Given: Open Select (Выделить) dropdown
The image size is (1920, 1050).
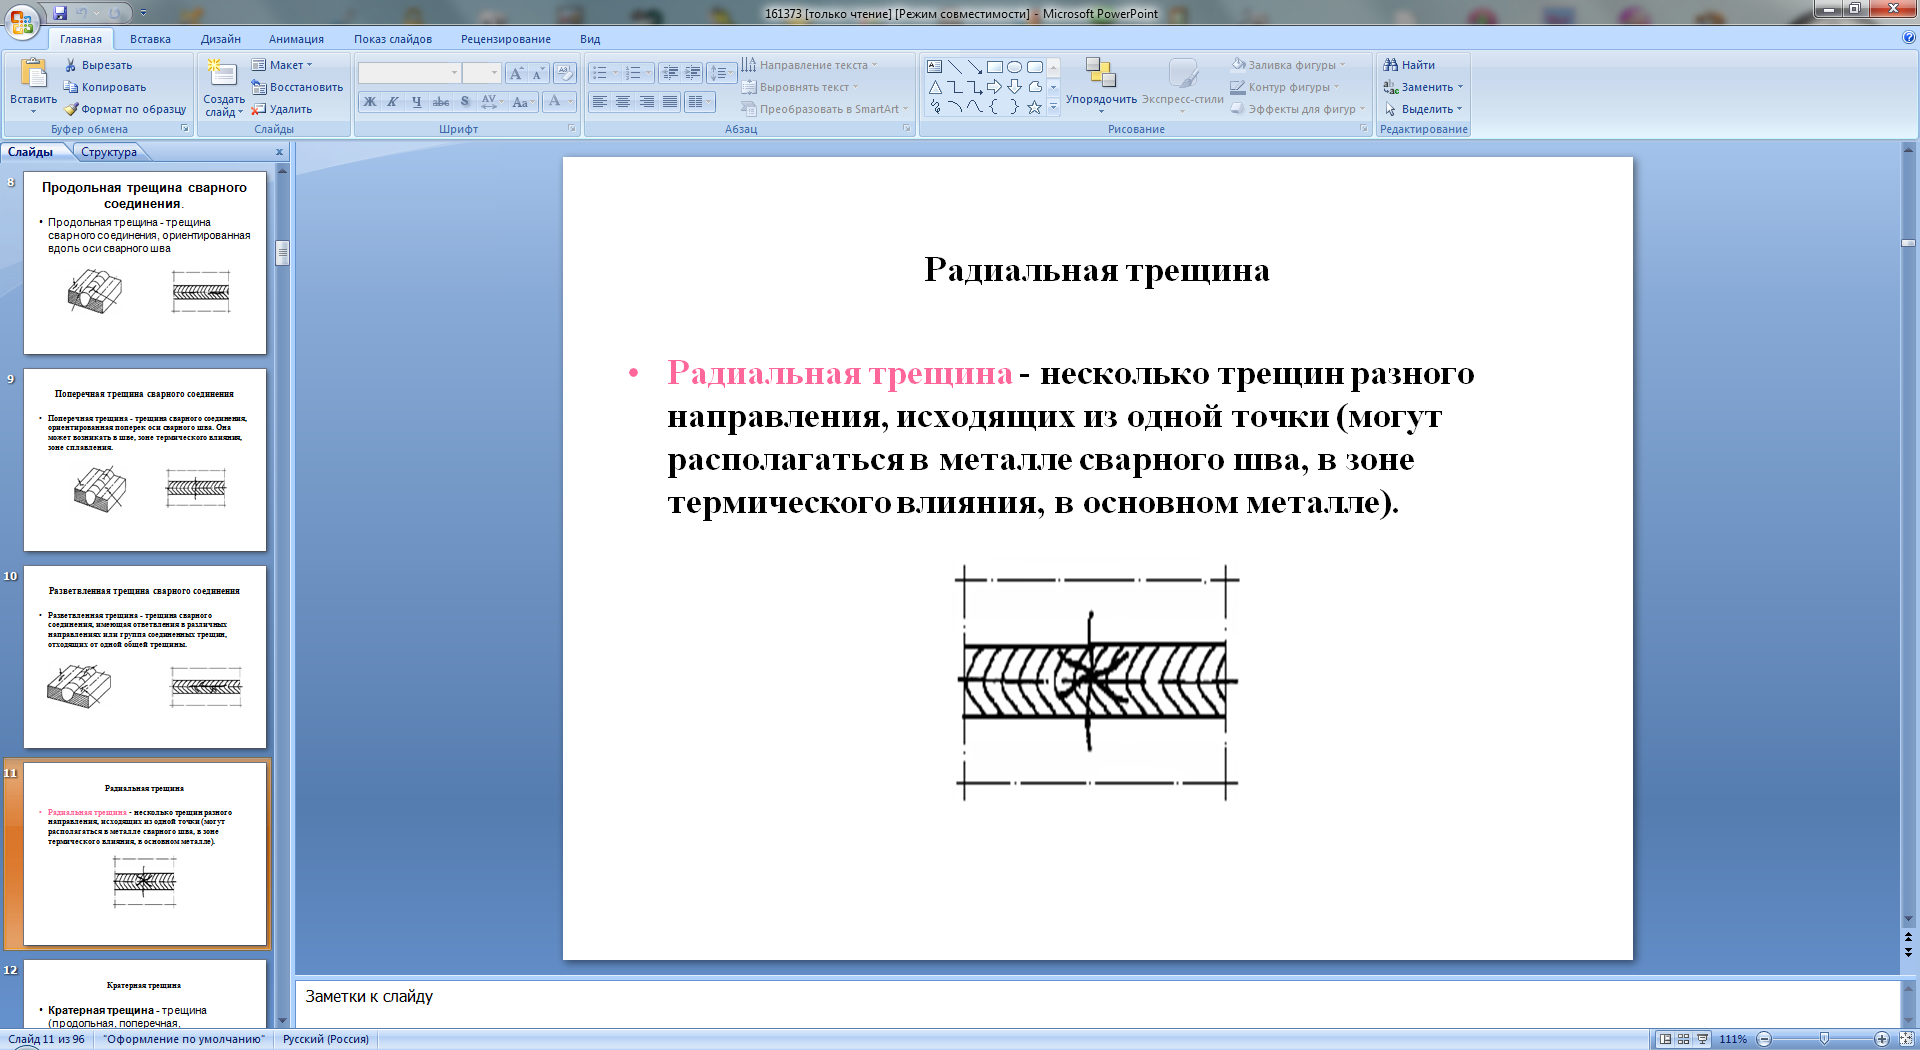Looking at the screenshot, I should tap(1424, 109).
